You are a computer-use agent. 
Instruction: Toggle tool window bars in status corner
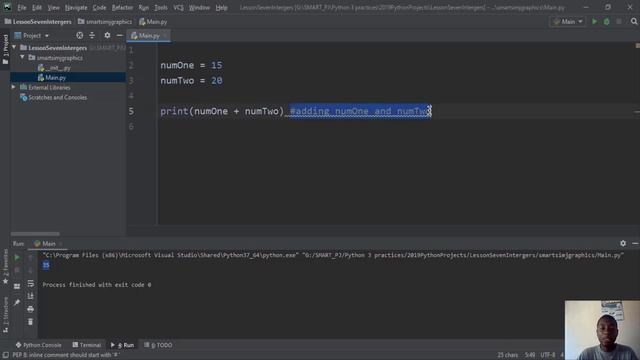click(5, 355)
